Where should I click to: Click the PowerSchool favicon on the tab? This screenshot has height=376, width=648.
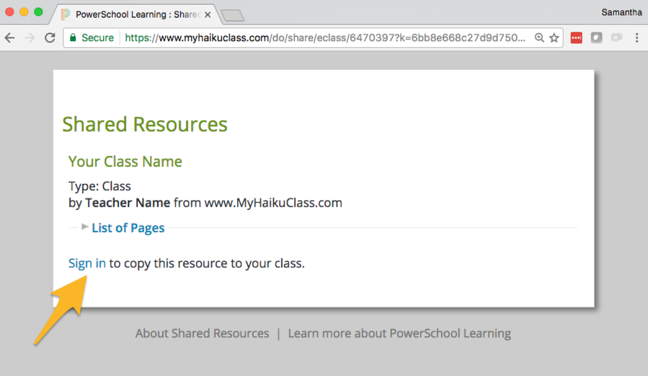click(x=65, y=14)
